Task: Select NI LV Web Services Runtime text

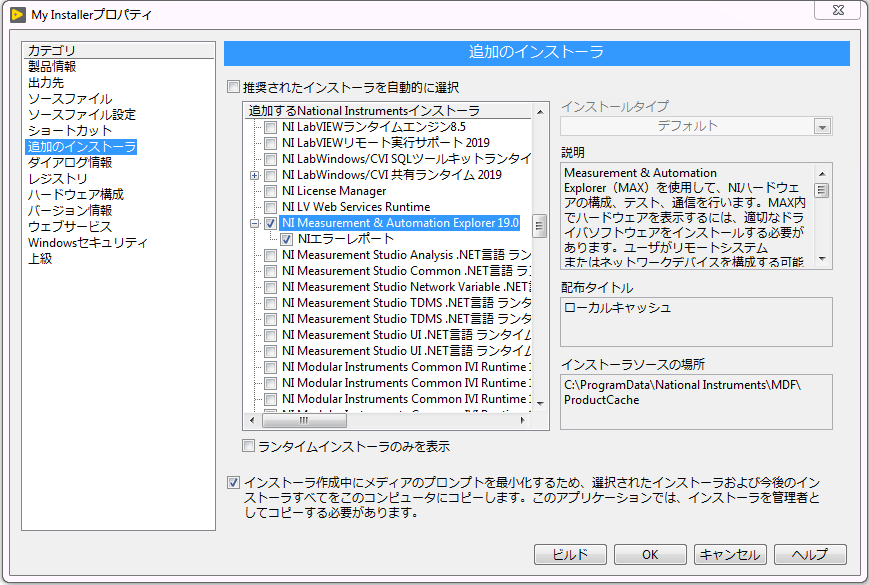Action: pos(356,207)
